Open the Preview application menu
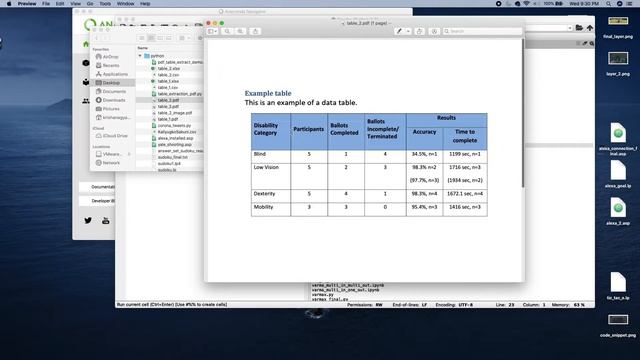This screenshot has height=360, width=640. (27, 4)
